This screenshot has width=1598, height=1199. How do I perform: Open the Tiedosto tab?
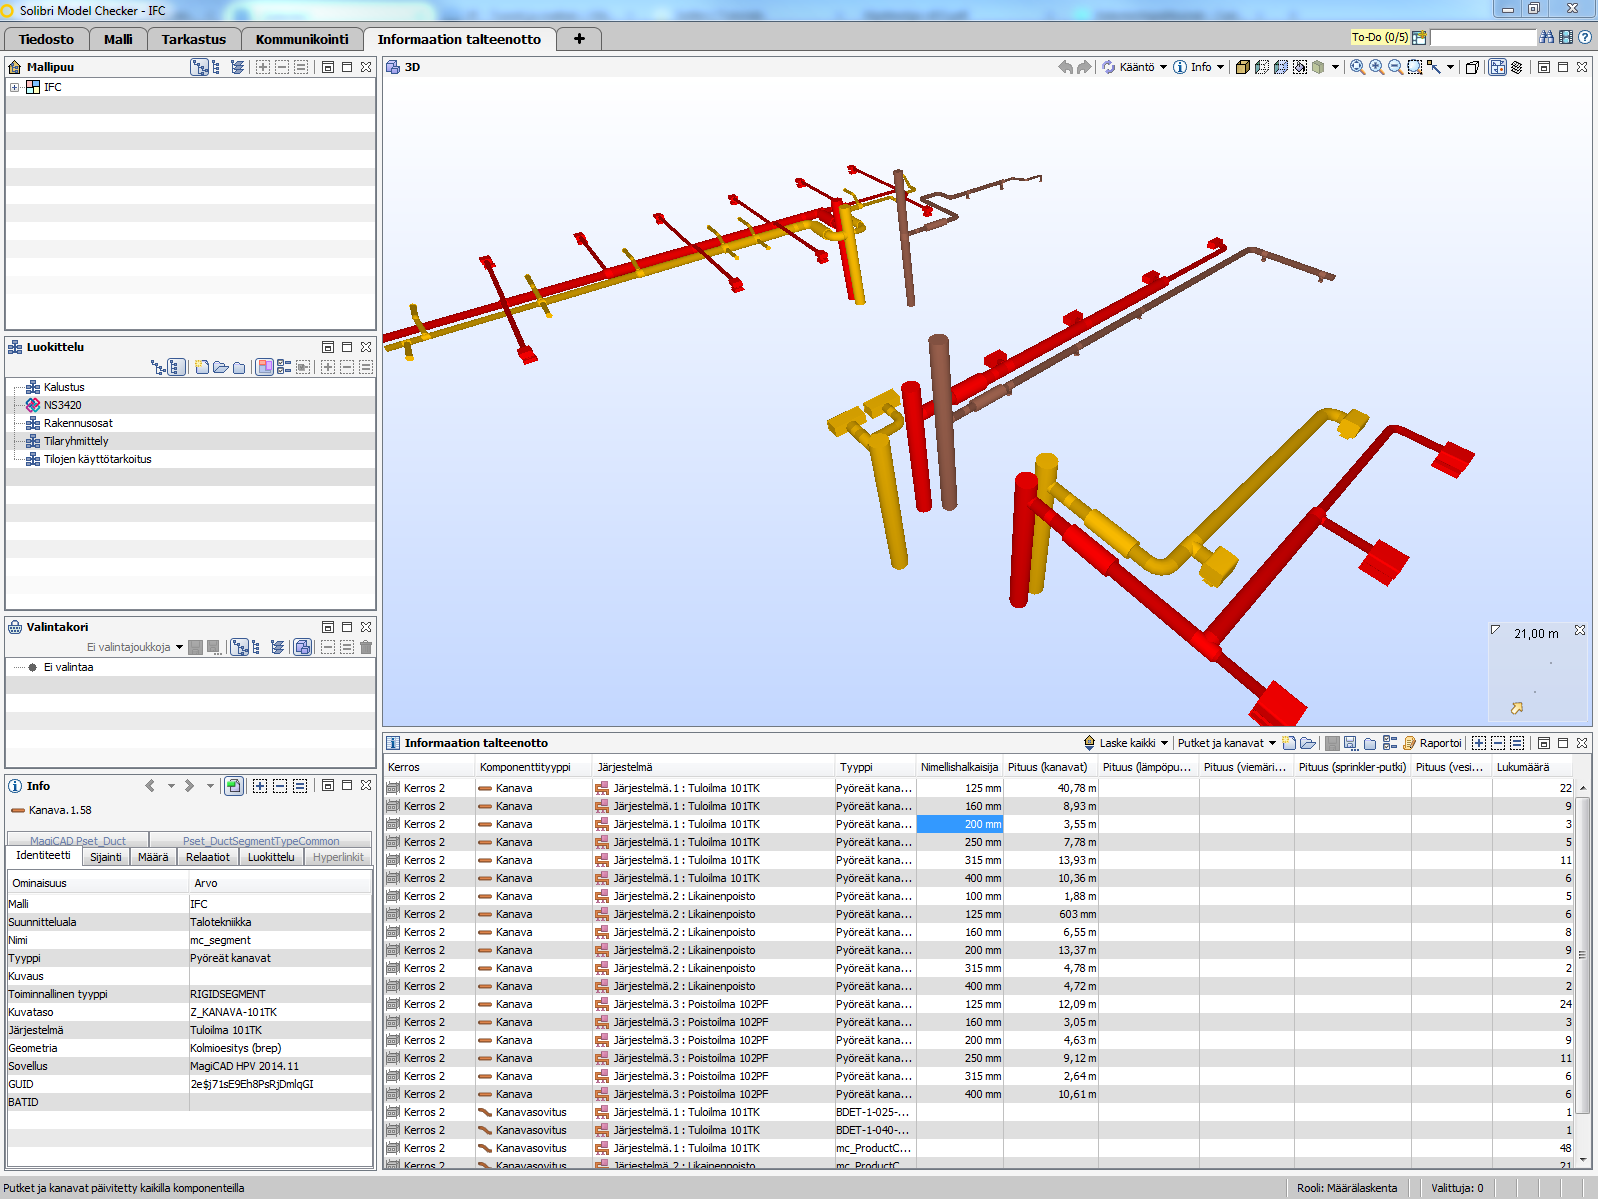pyautogui.click(x=46, y=39)
